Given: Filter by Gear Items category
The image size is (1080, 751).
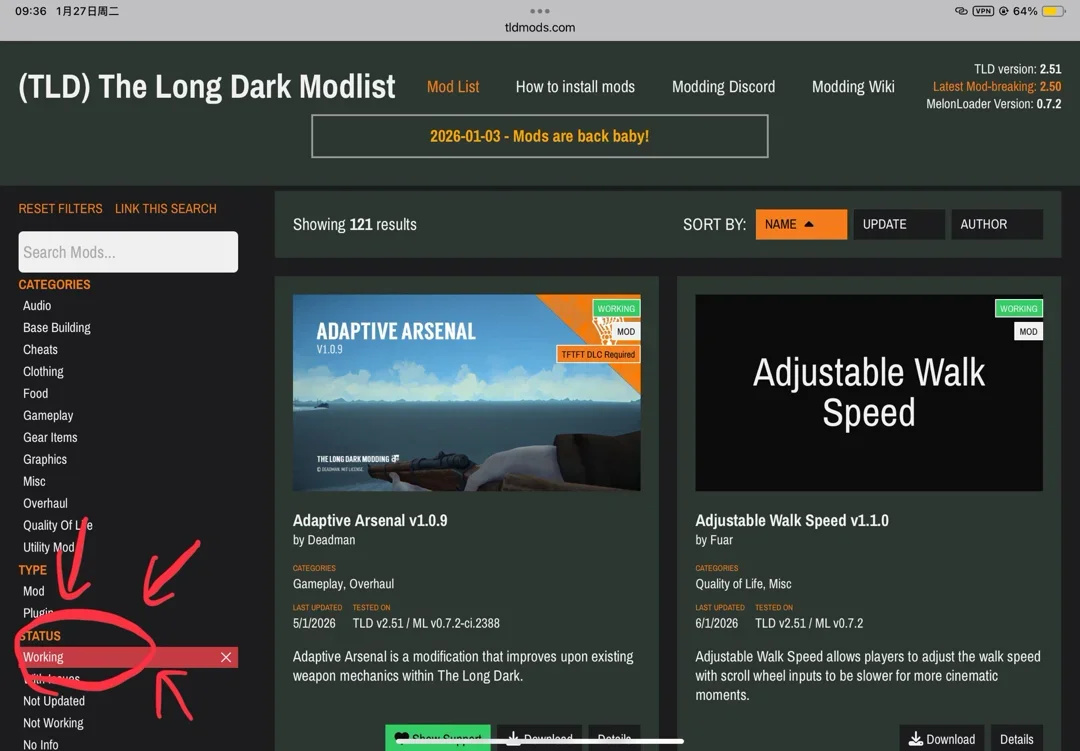Looking at the screenshot, I should click(50, 438).
